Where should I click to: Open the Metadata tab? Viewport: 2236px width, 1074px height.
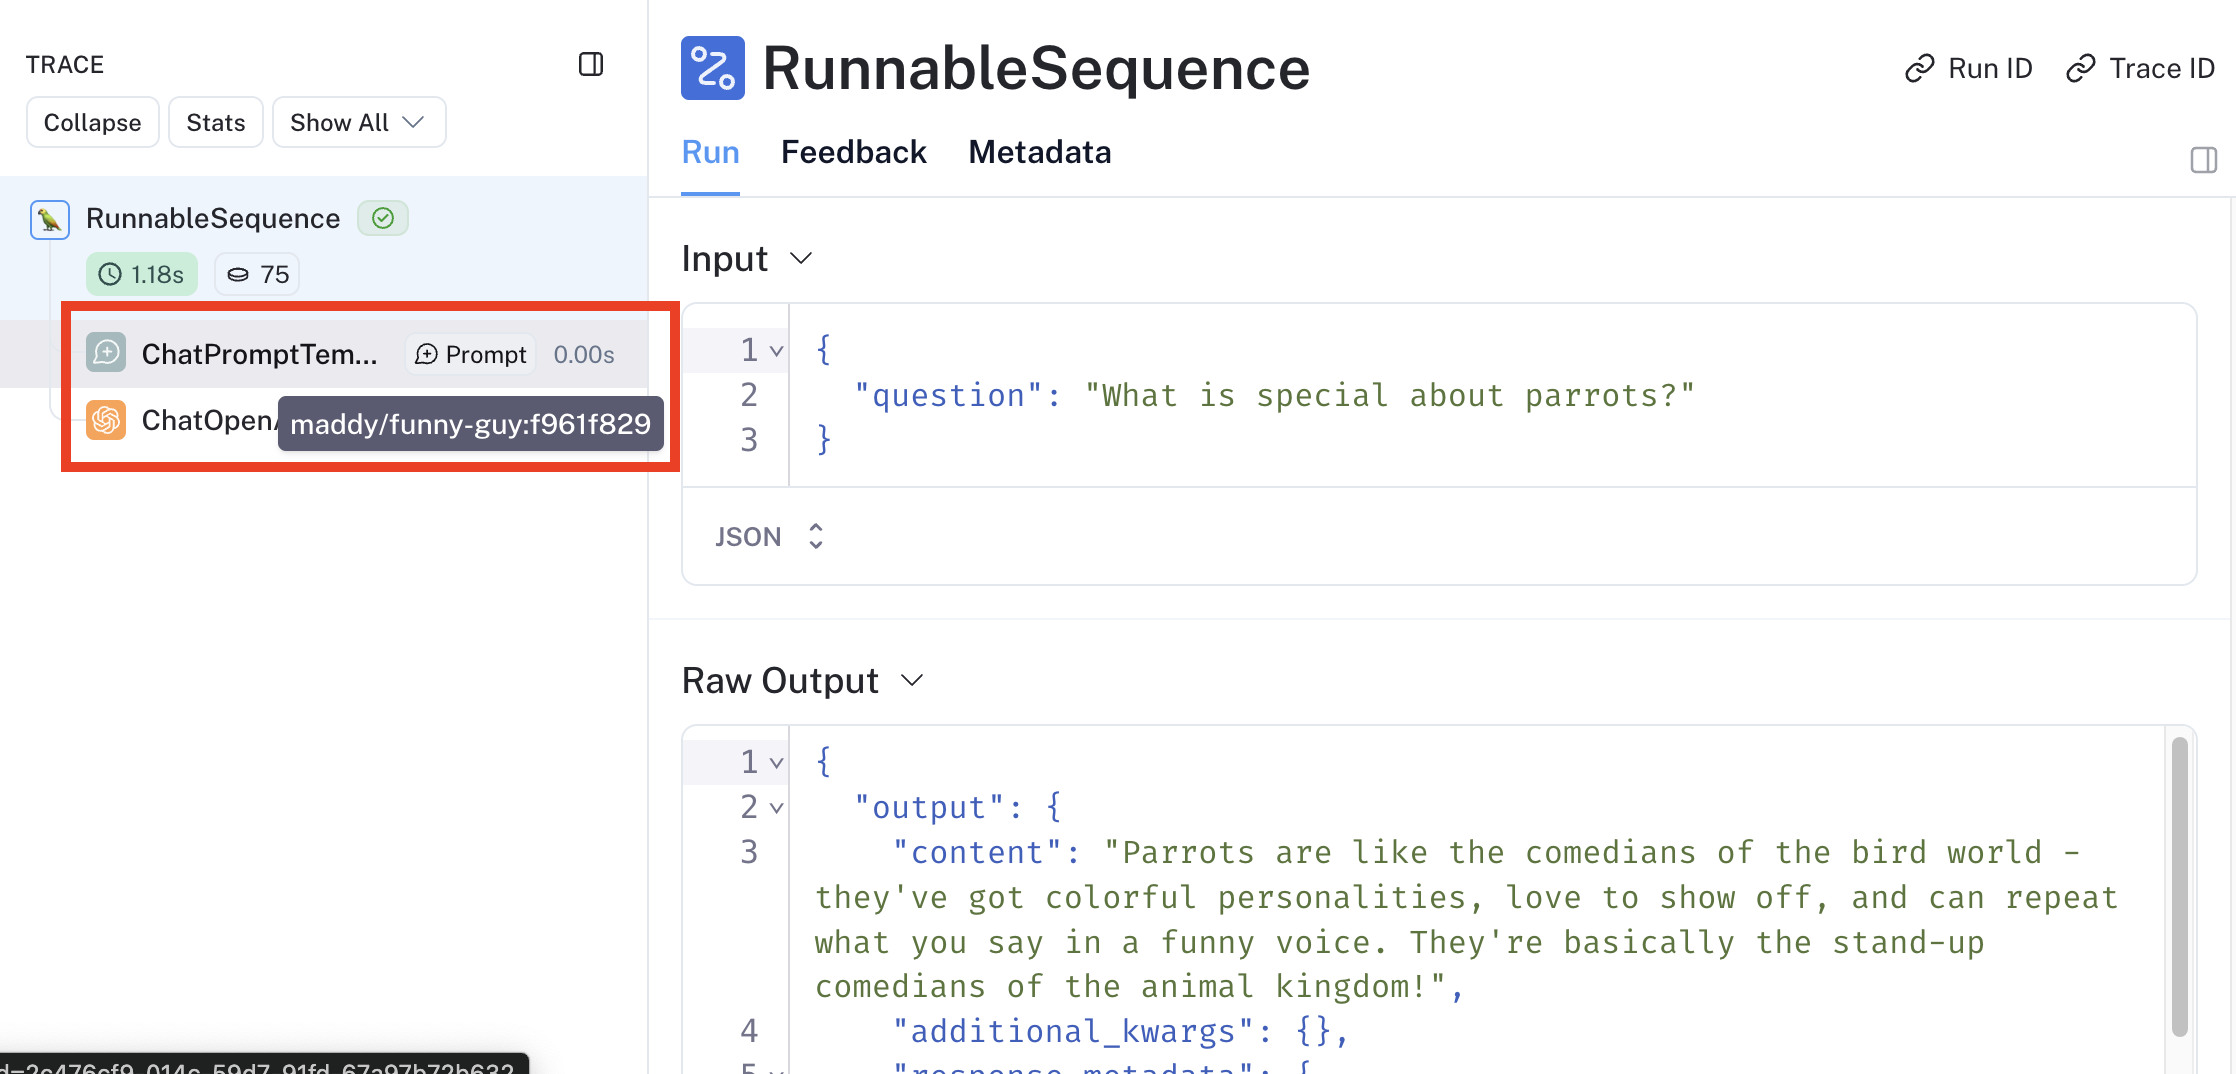tap(1039, 152)
